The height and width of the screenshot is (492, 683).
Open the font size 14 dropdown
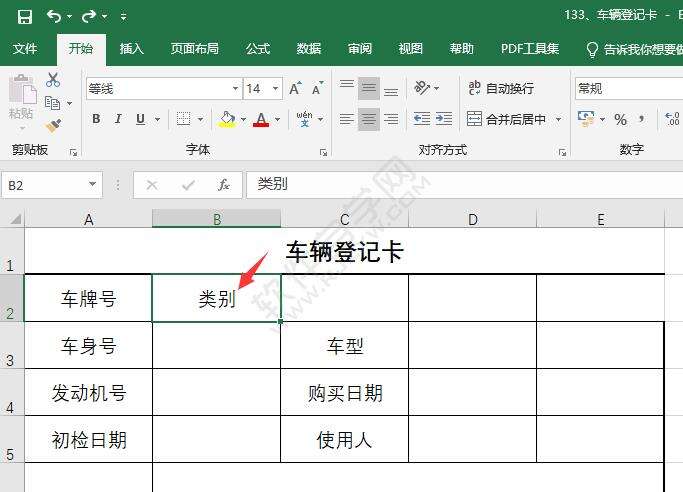pos(275,89)
